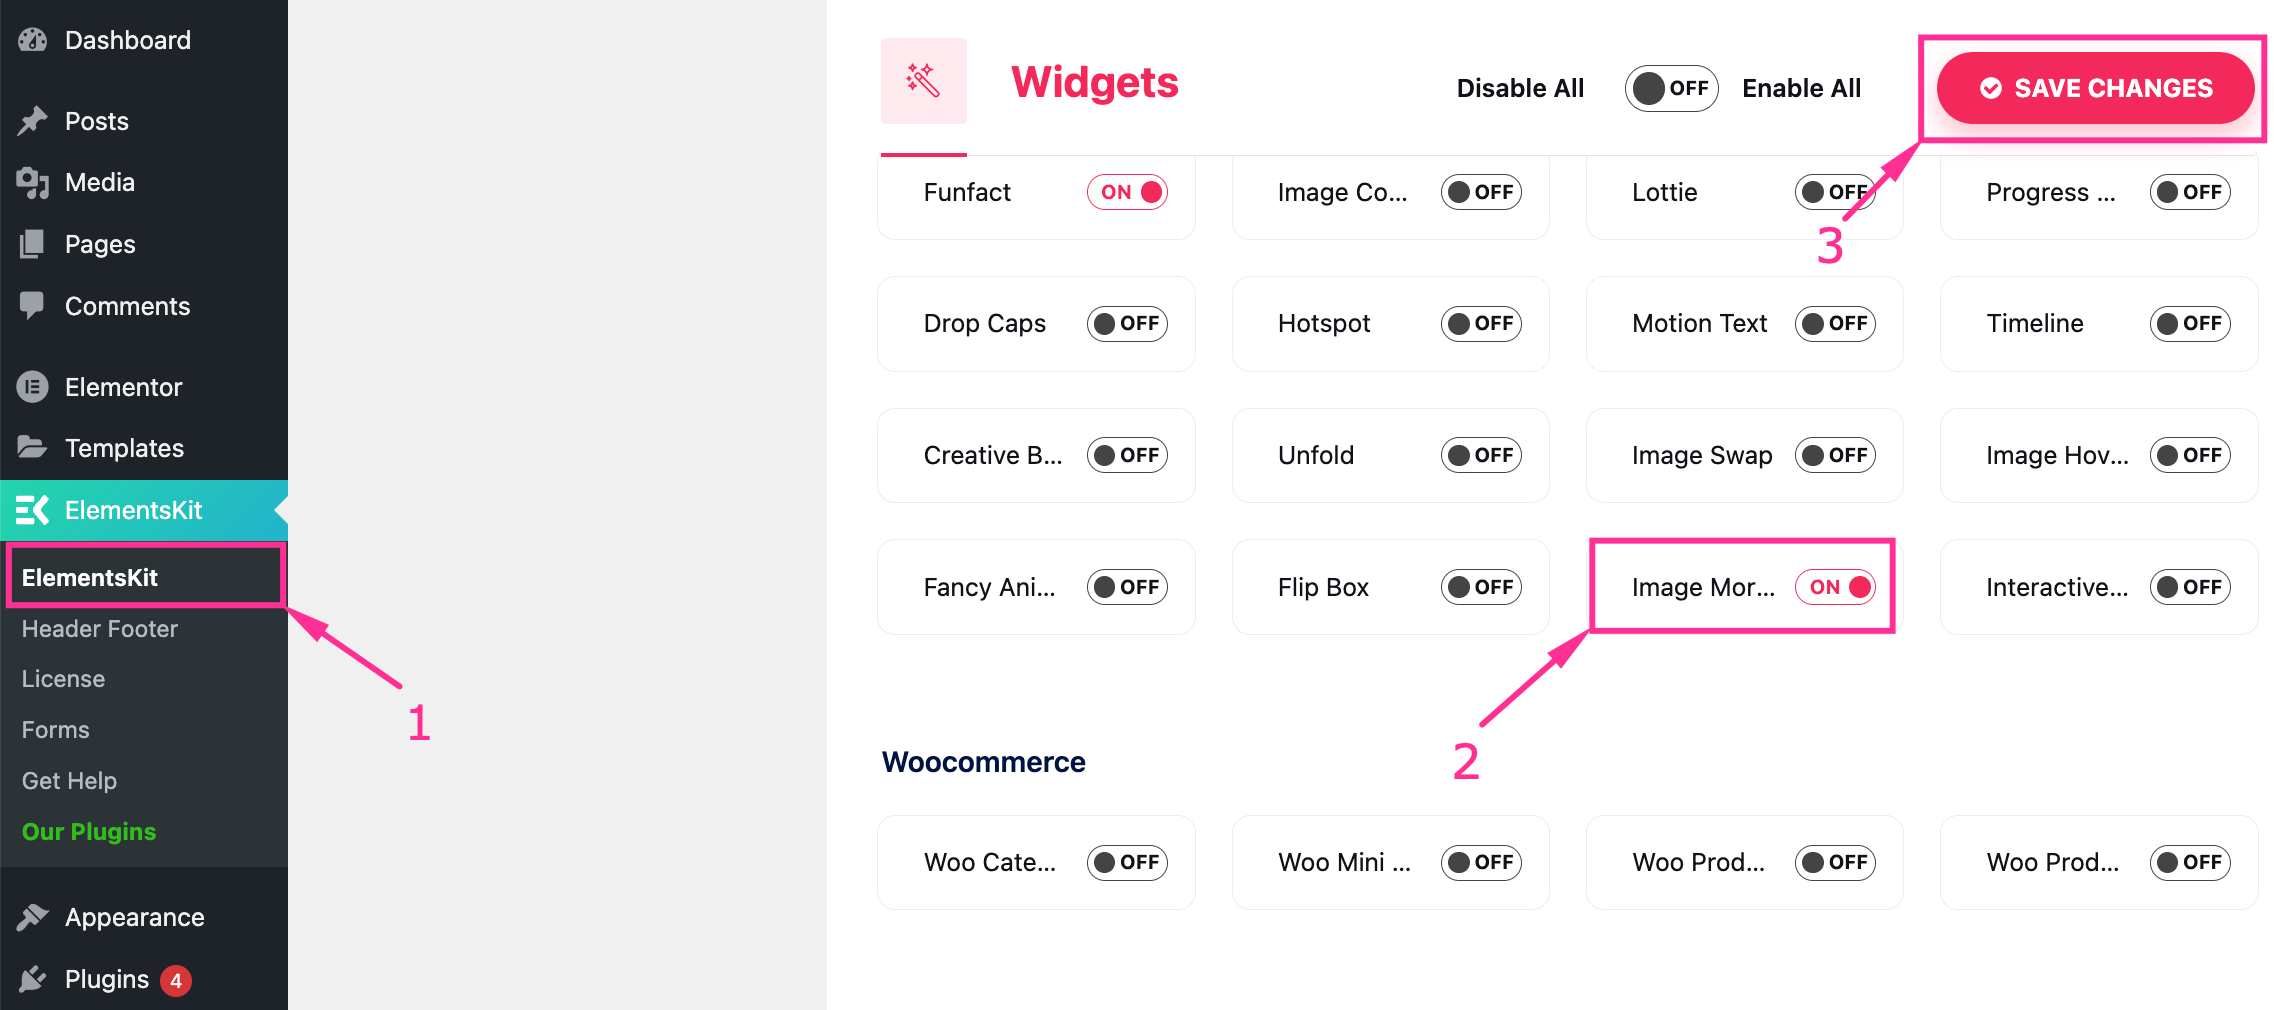Enable the Flip Box widget

click(x=1481, y=587)
